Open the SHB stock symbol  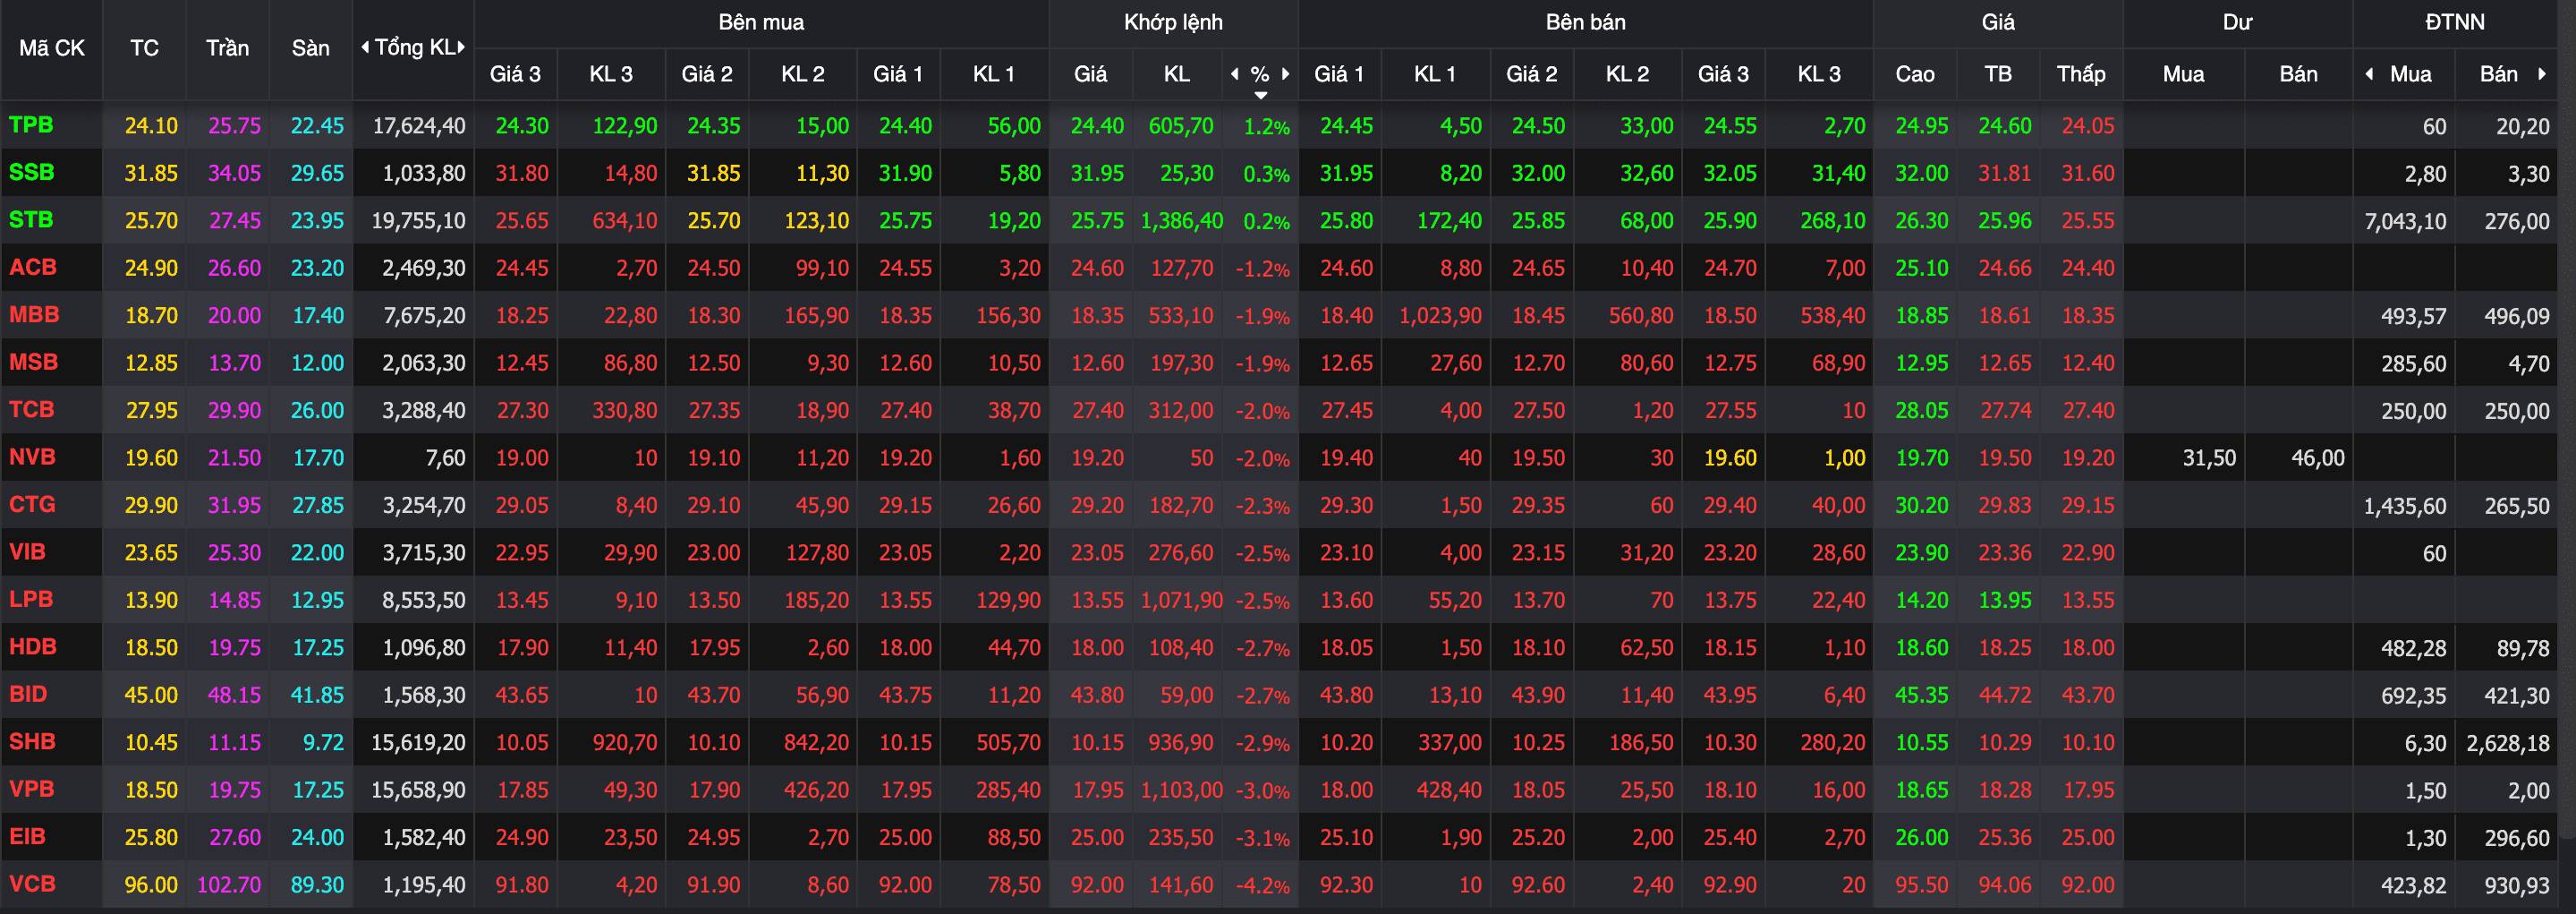(32, 742)
